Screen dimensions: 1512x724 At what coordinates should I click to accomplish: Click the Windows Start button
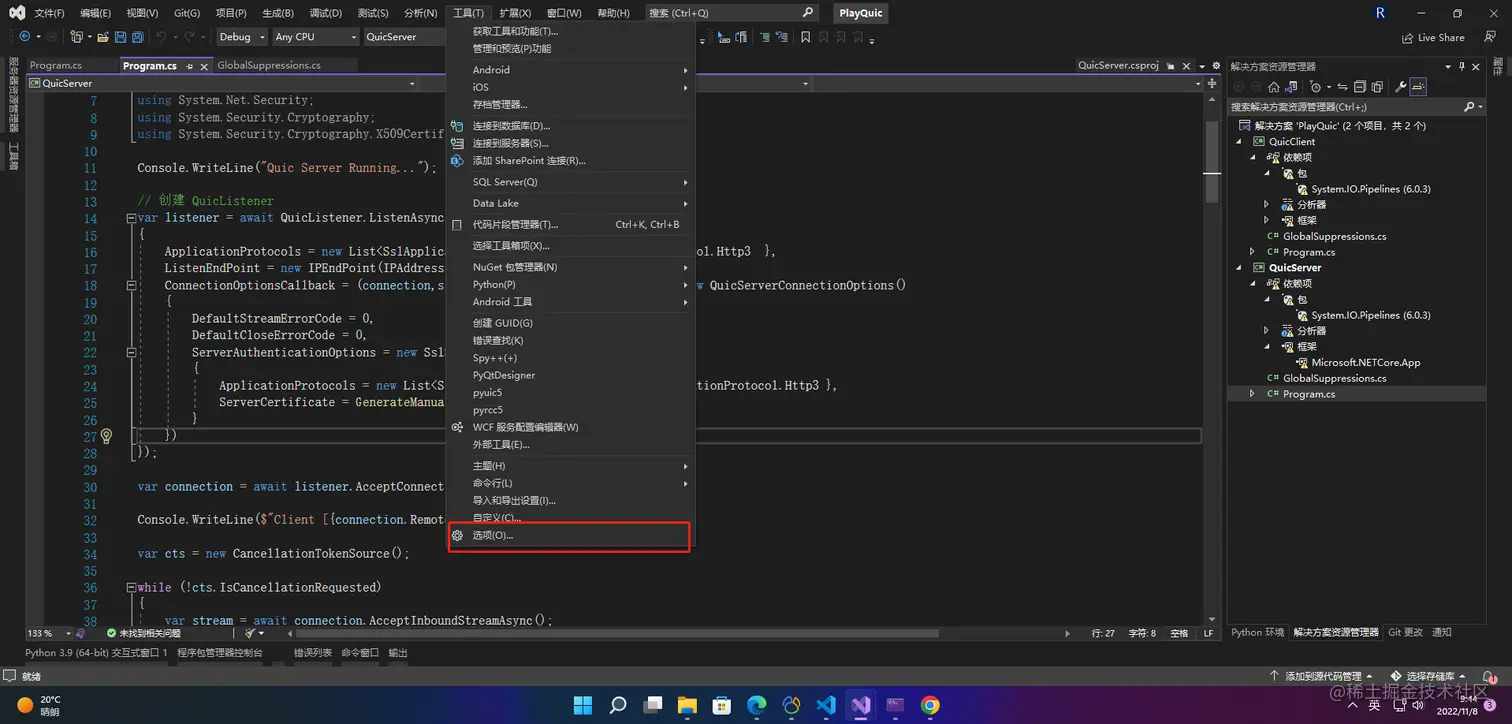(583, 705)
